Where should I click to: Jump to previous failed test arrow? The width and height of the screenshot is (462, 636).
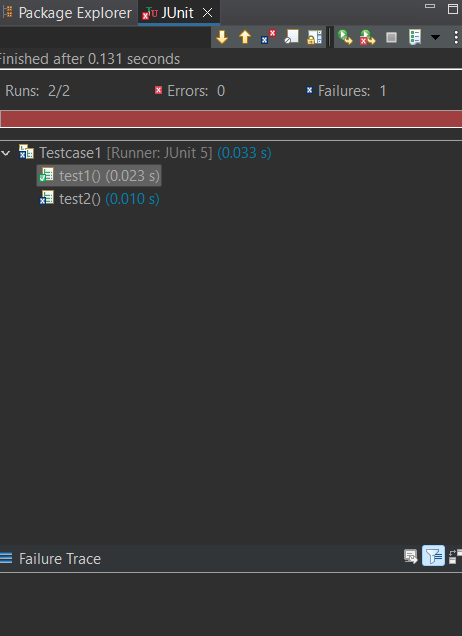(245, 37)
